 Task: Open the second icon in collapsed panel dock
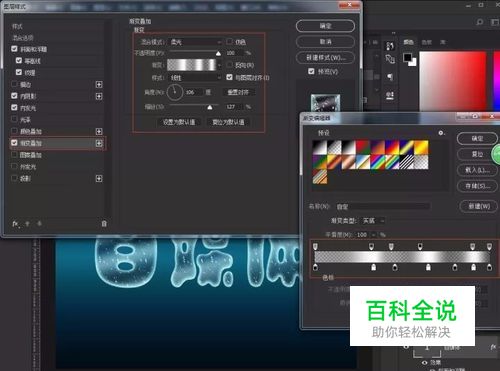coord(390,59)
